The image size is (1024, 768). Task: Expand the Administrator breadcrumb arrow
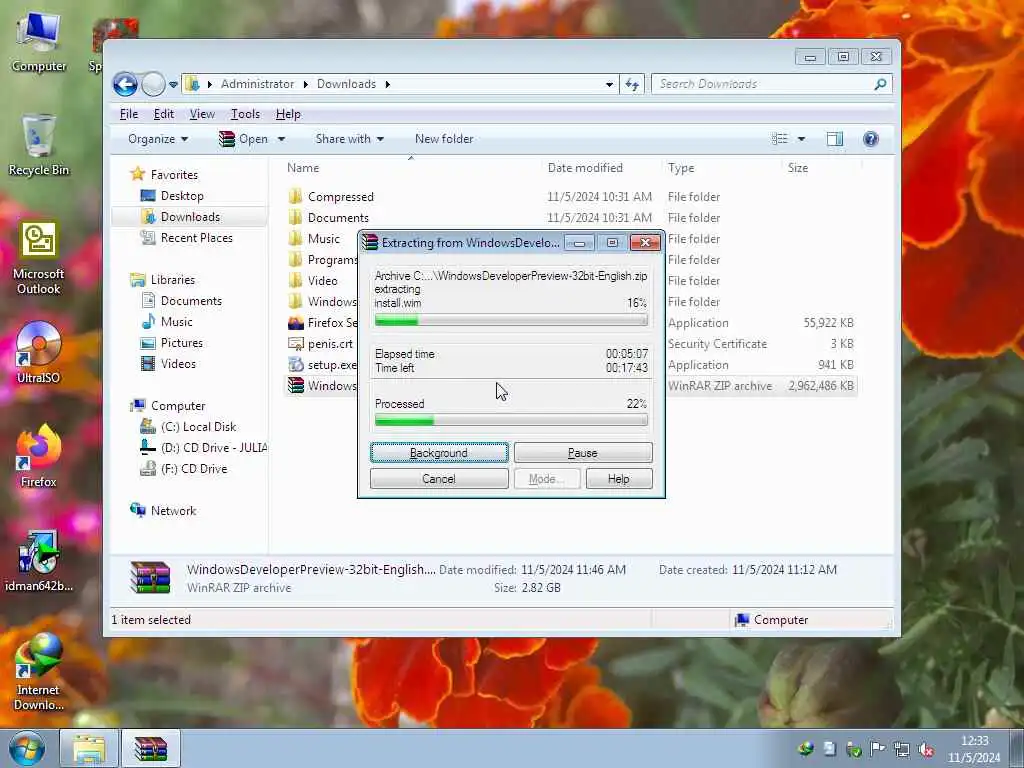click(306, 84)
